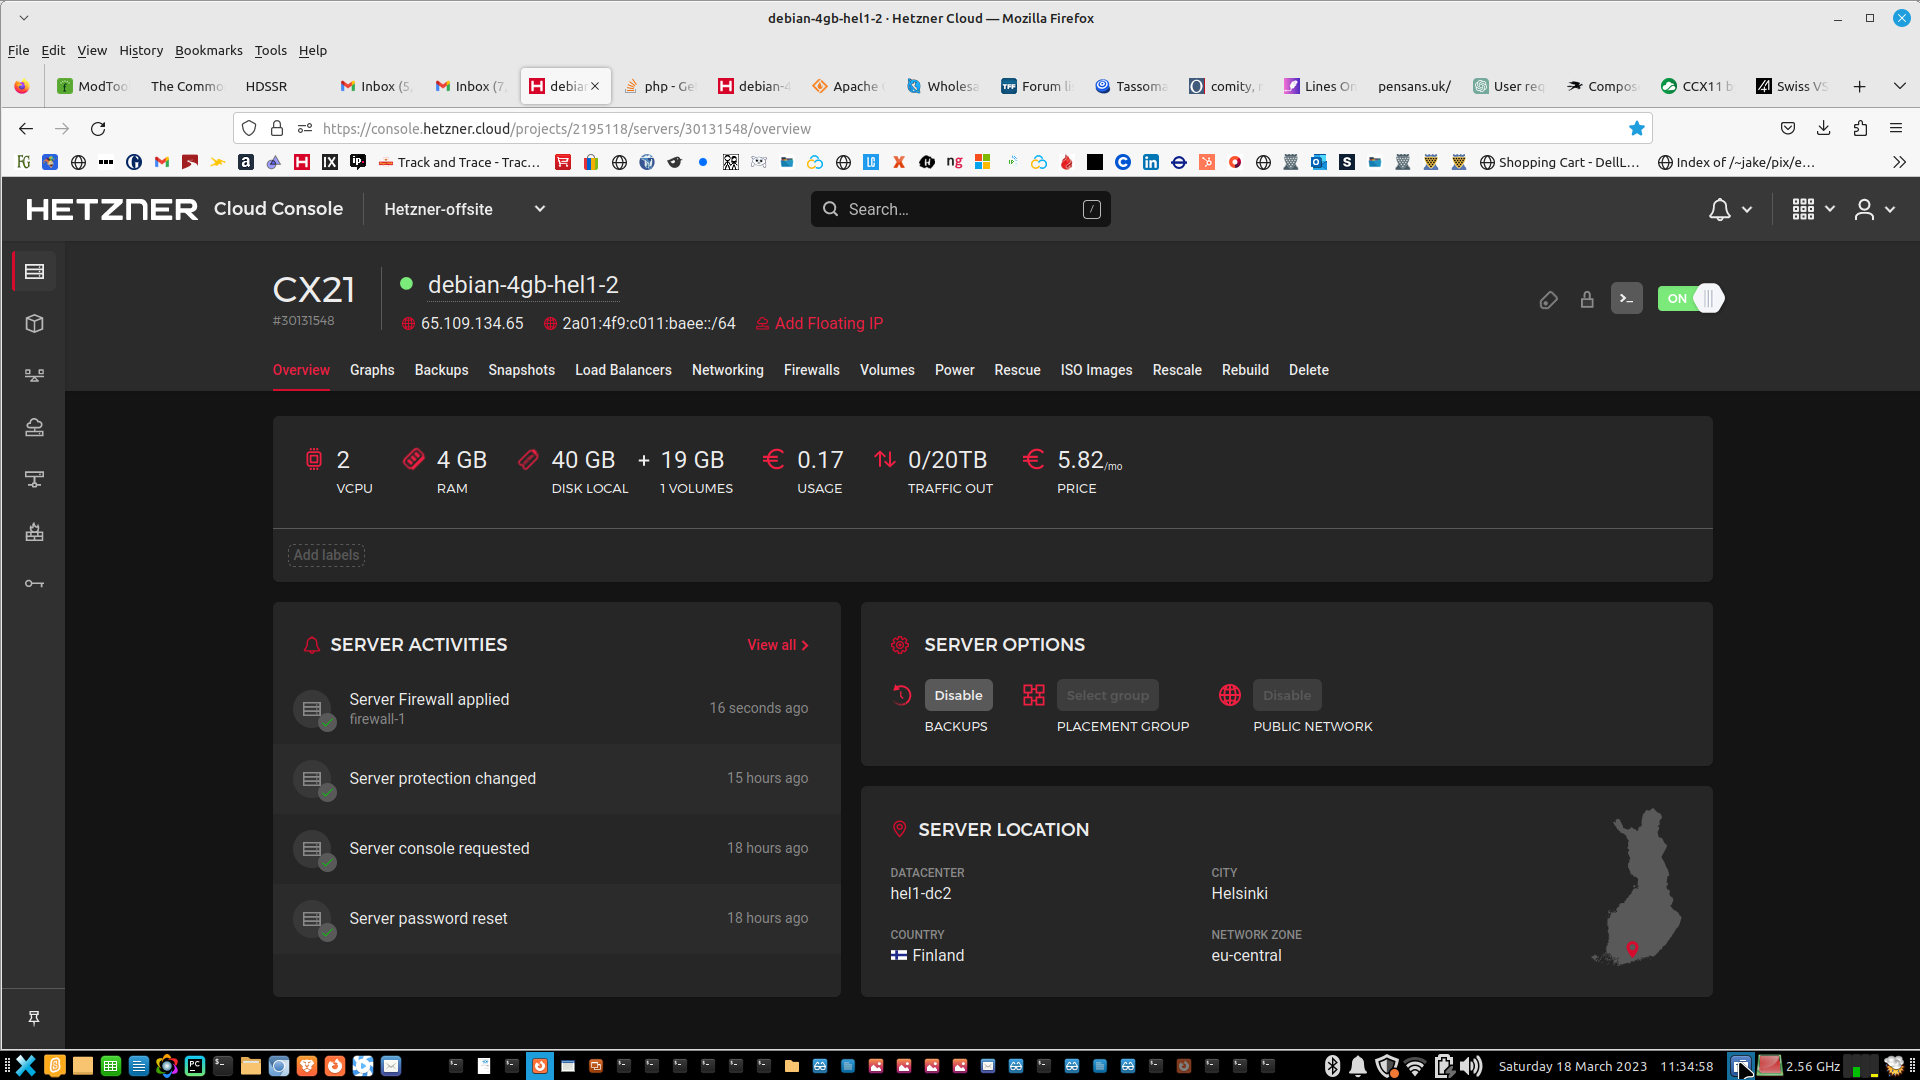1920x1080 pixels.
Task: Click View all server activities link
Action: click(x=777, y=646)
